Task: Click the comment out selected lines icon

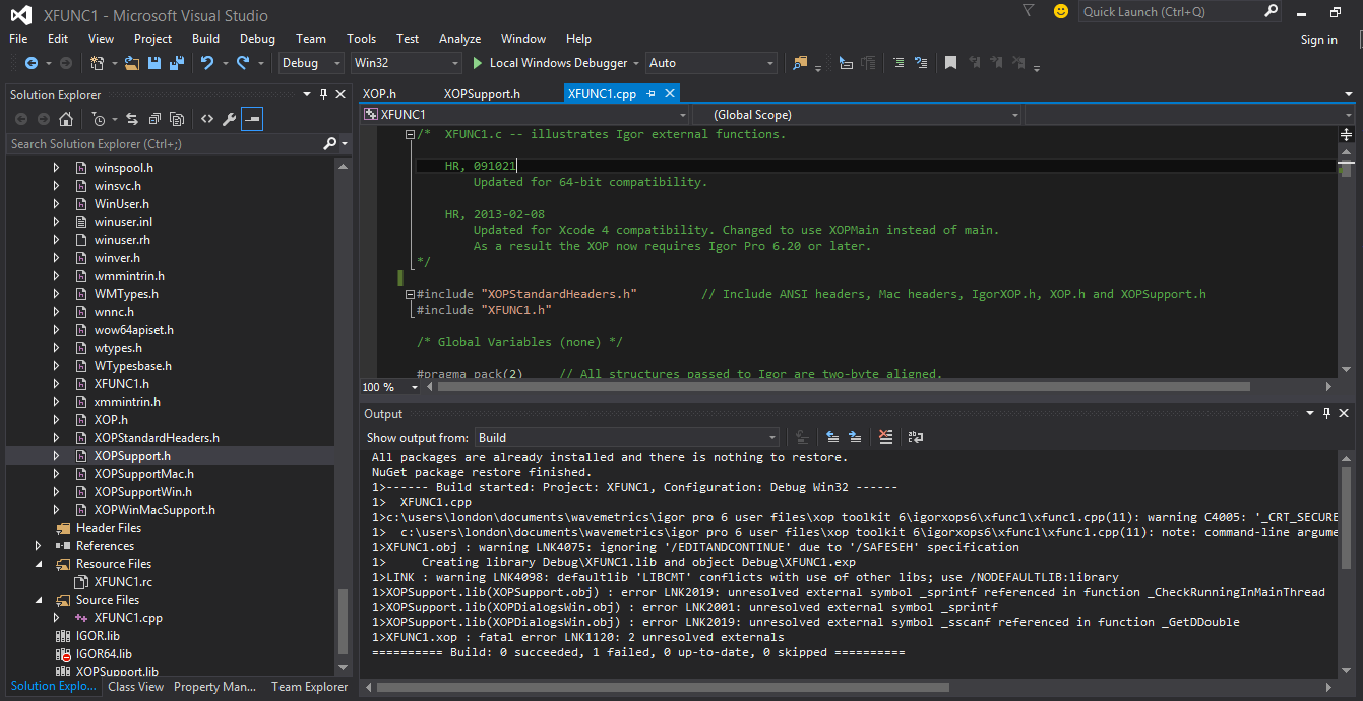Action: tap(898, 63)
